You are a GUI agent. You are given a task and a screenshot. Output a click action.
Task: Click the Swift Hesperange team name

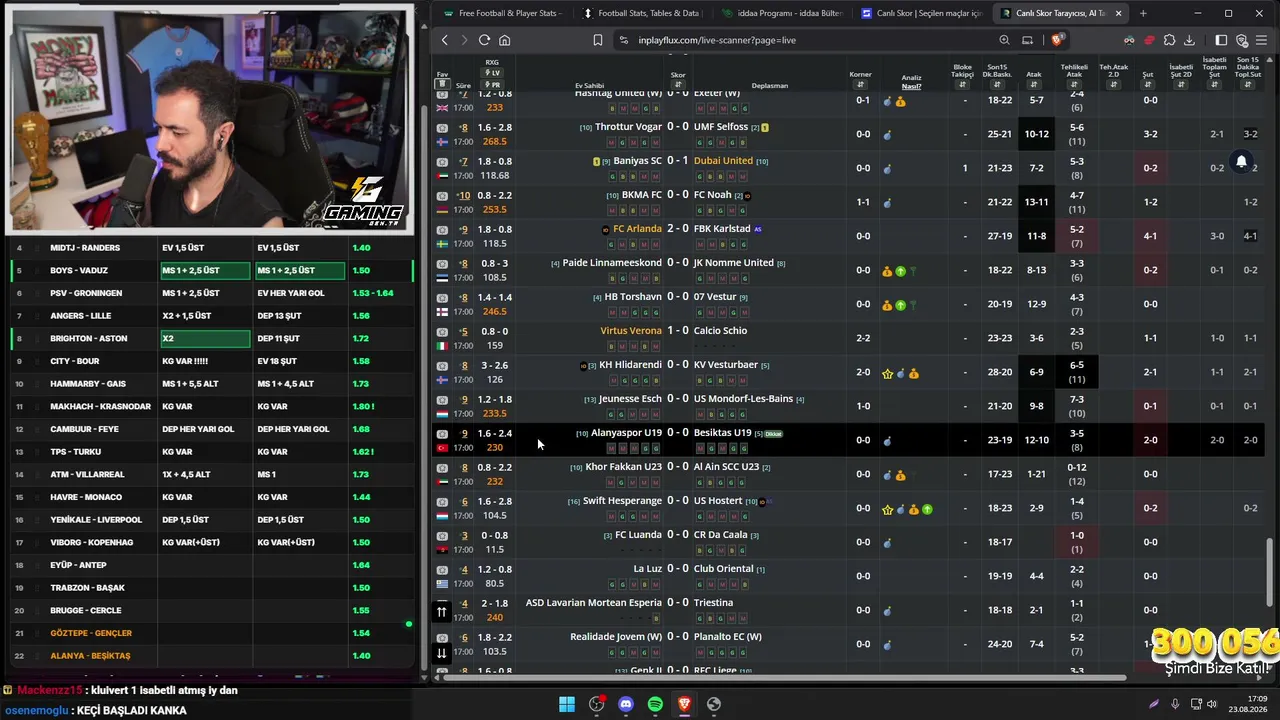click(622, 501)
